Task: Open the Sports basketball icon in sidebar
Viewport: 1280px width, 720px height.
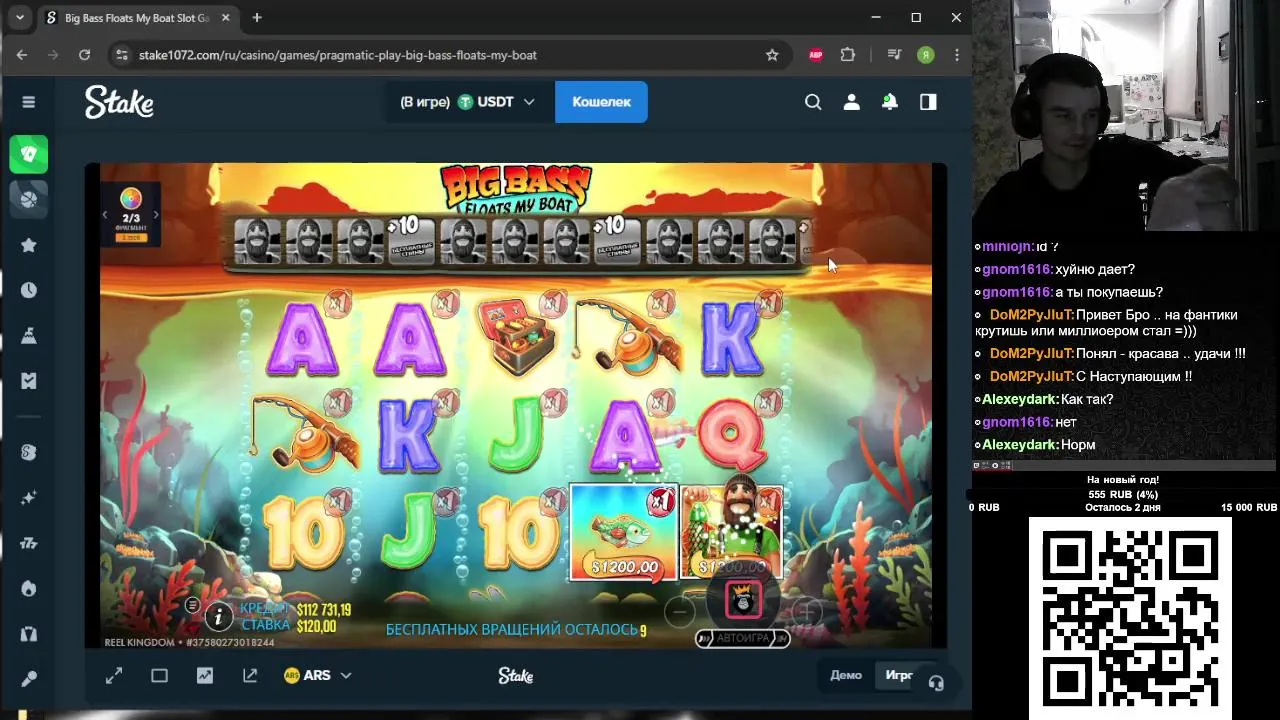Action: tap(29, 199)
